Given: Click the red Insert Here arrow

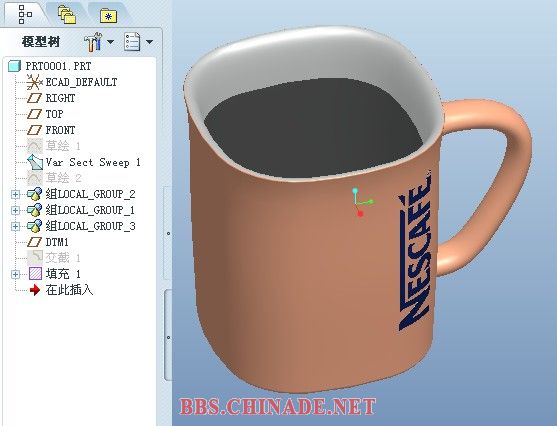Looking at the screenshot, I should pyautogui.click(x=35, y=290).
